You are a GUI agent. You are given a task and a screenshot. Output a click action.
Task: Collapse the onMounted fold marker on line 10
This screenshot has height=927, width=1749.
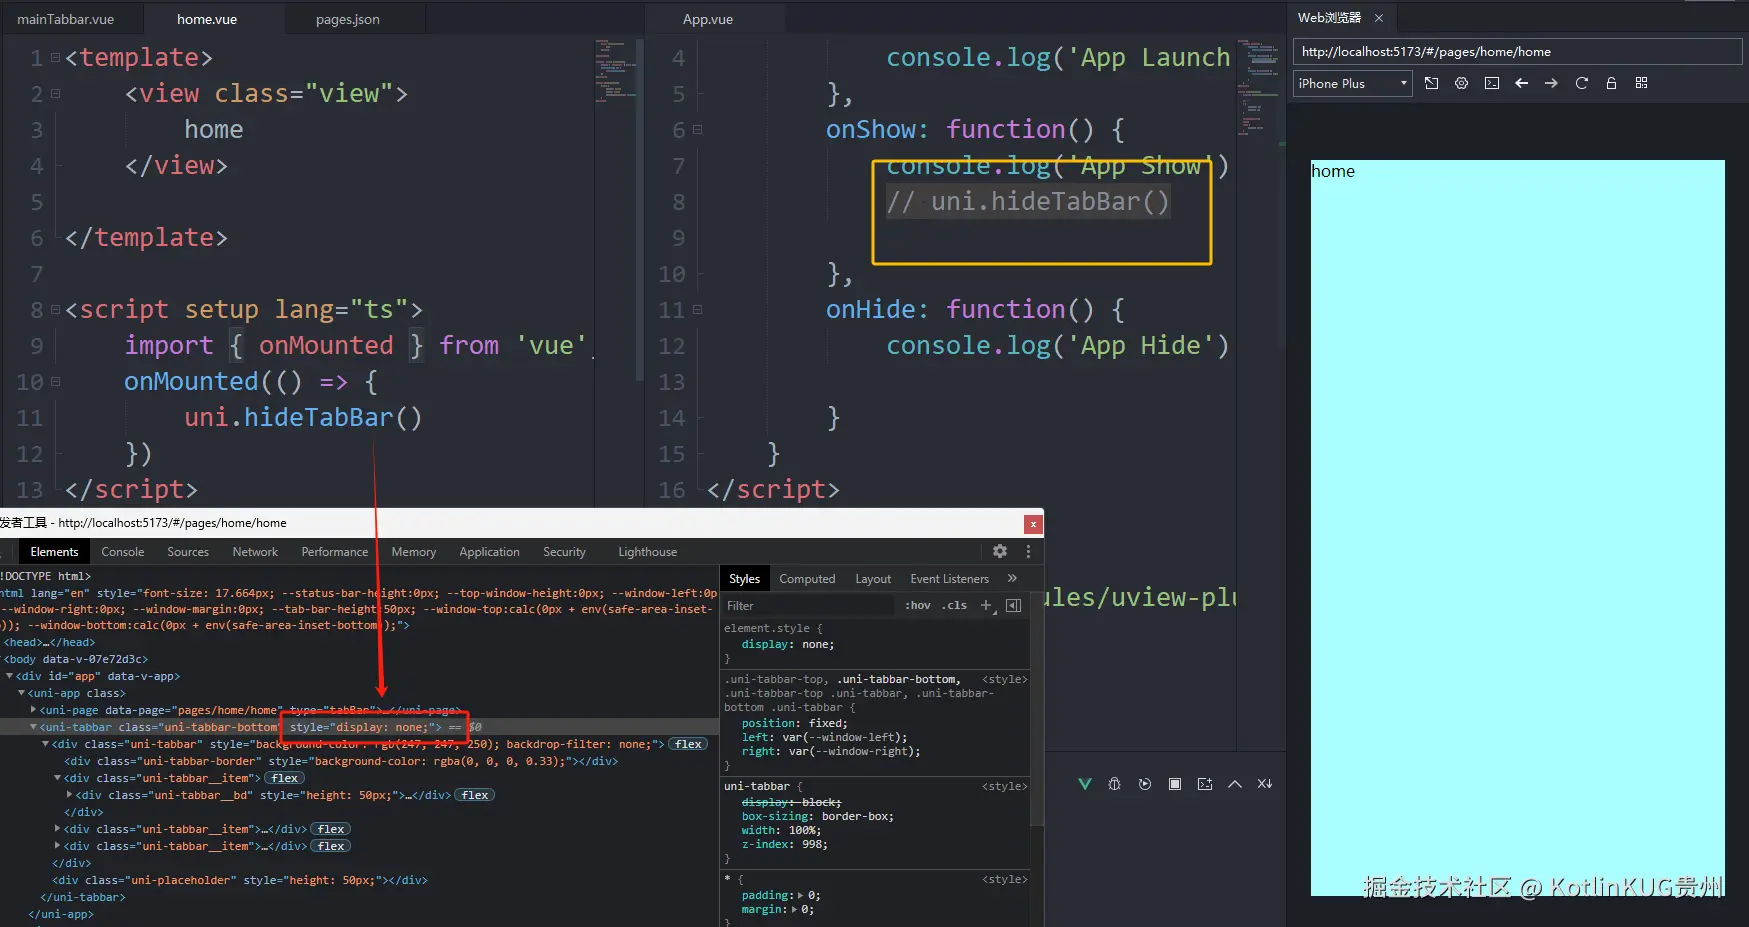56,382
